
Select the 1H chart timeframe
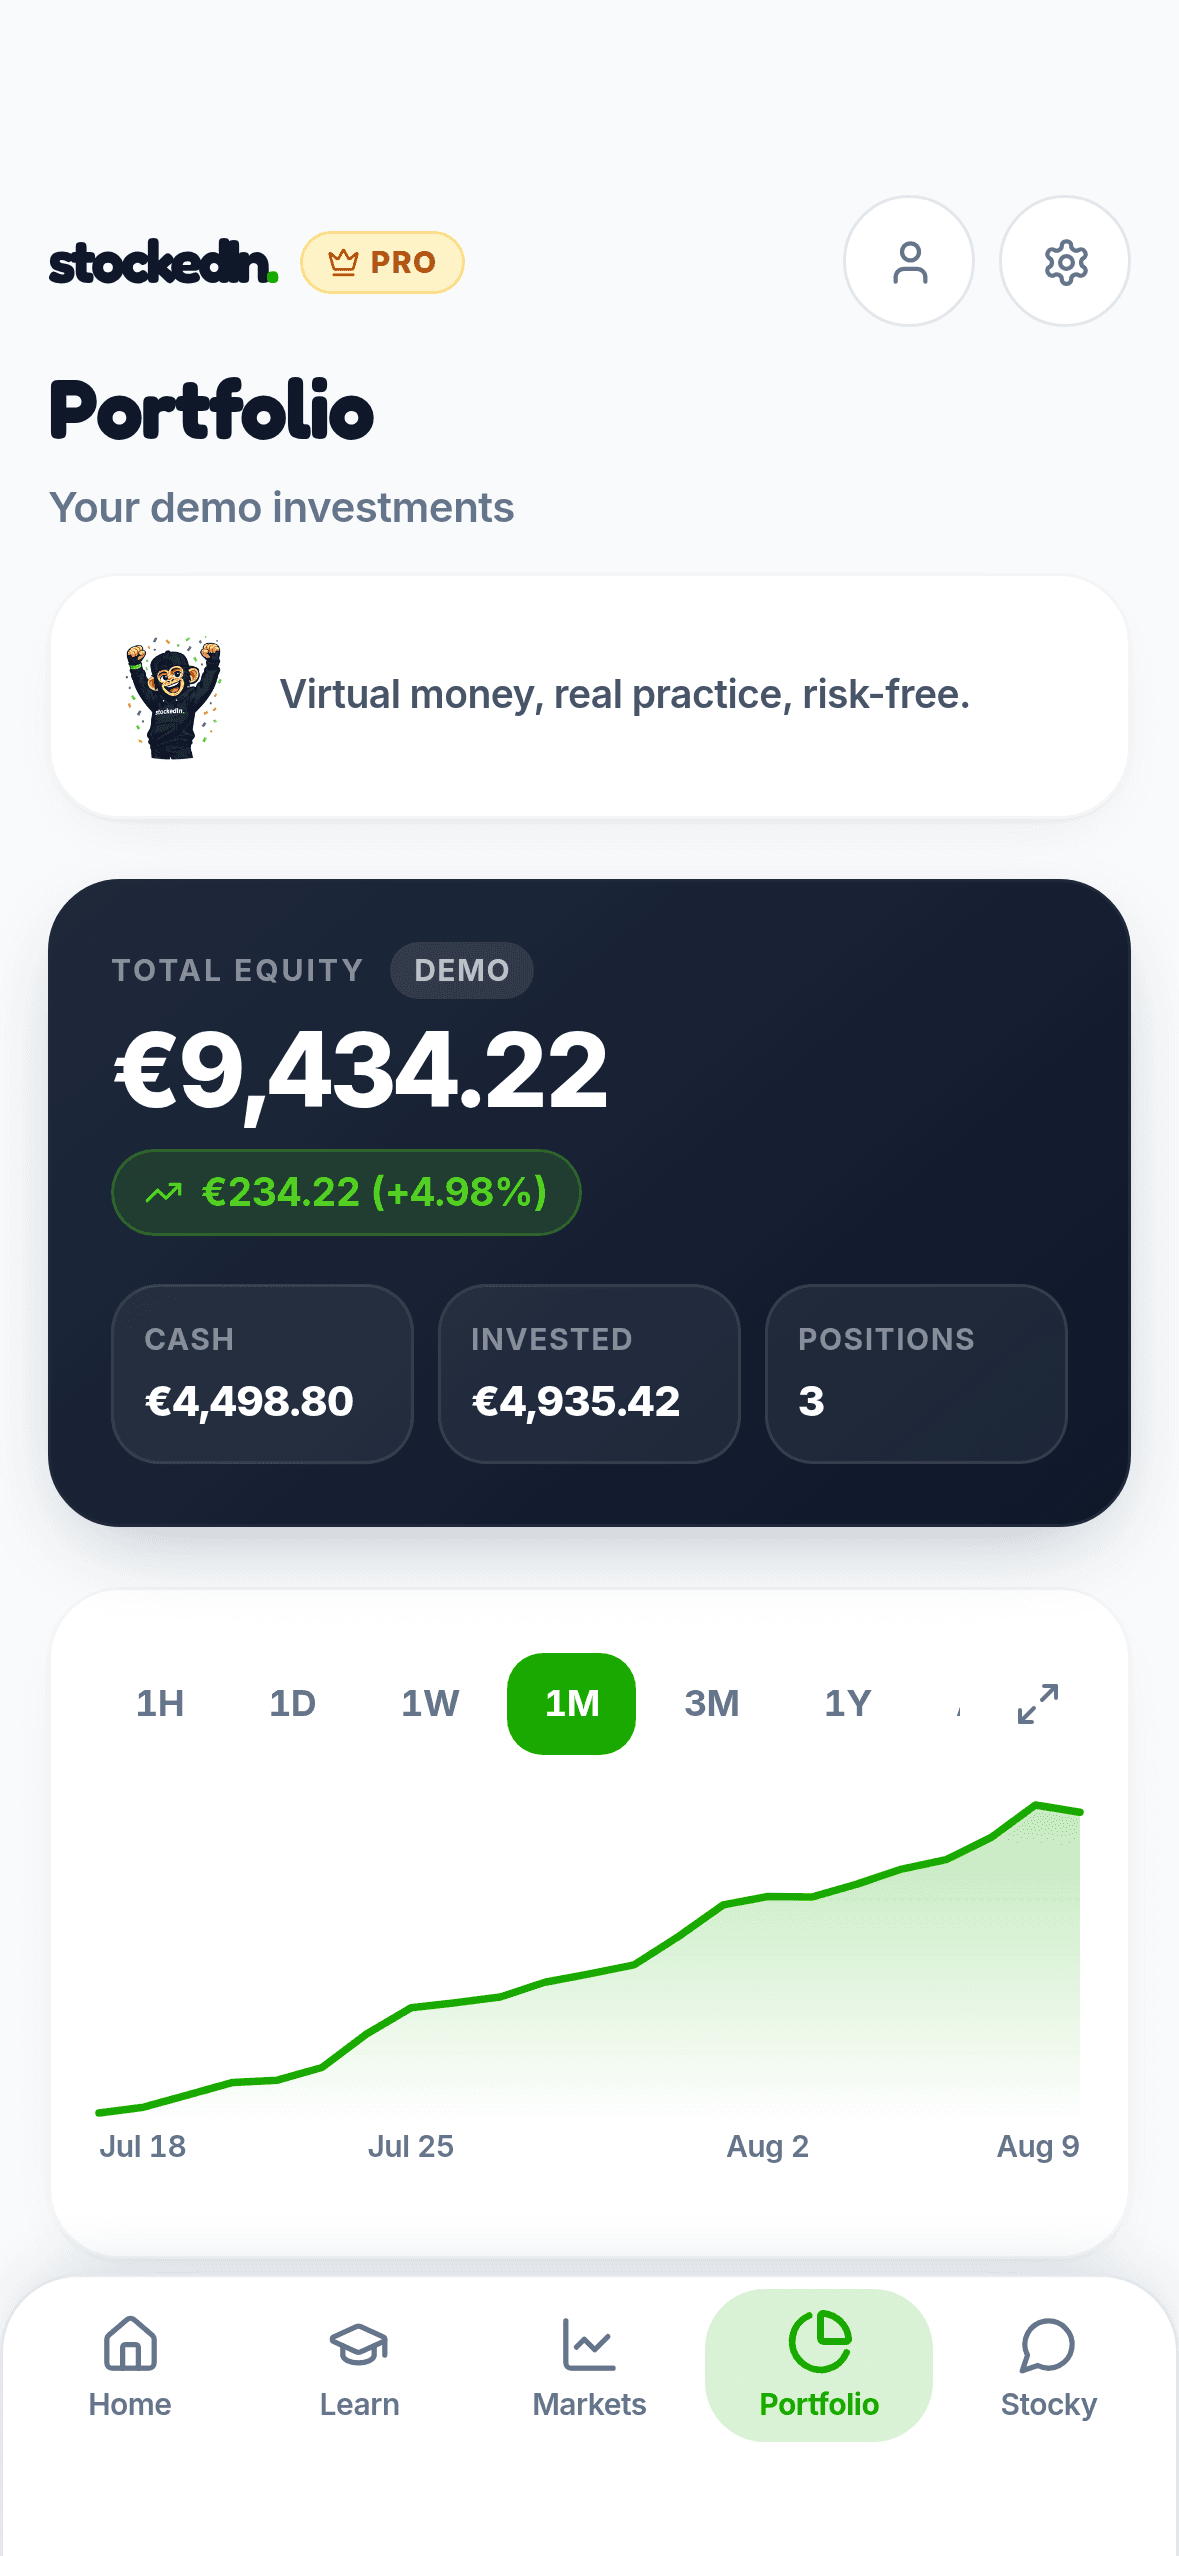coord(160,1703)
